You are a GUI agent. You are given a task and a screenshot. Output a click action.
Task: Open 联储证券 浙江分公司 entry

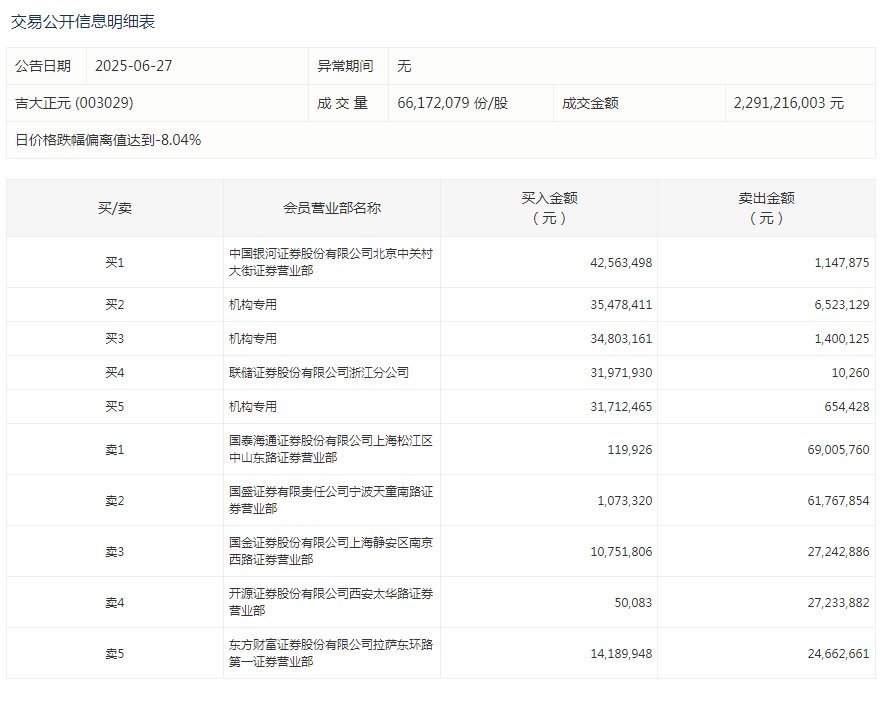(x=319, y=373)
